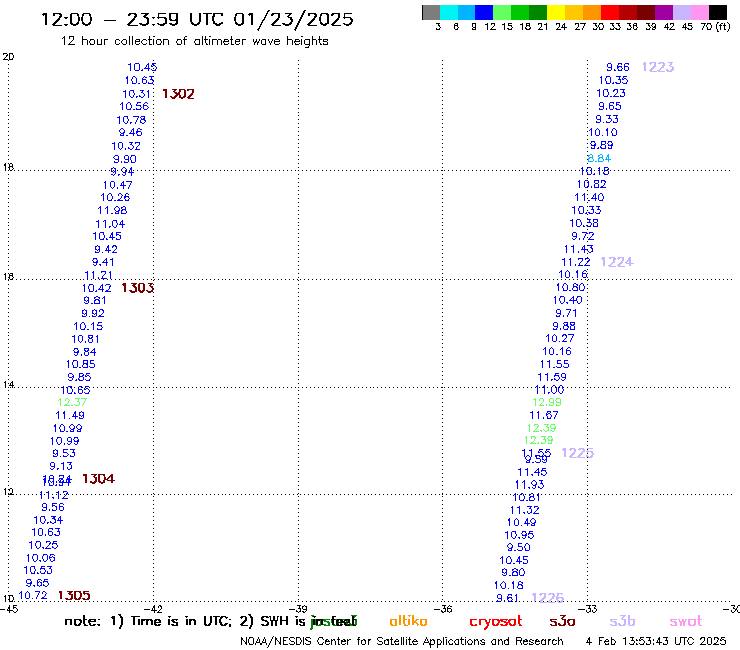Click the wave height reading 10.78

(131, 120)
